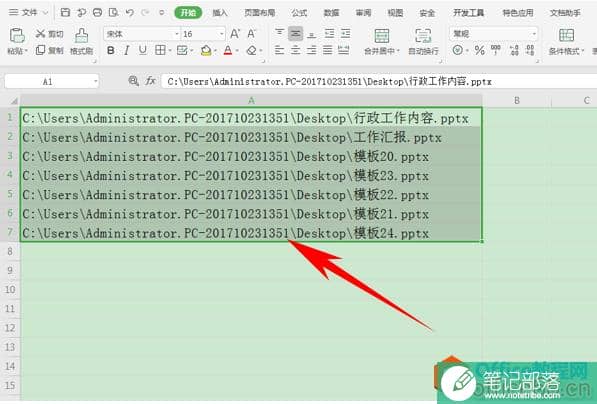
Task: Open the Formulas ribbon tab
Action: (x=299, y=13)
